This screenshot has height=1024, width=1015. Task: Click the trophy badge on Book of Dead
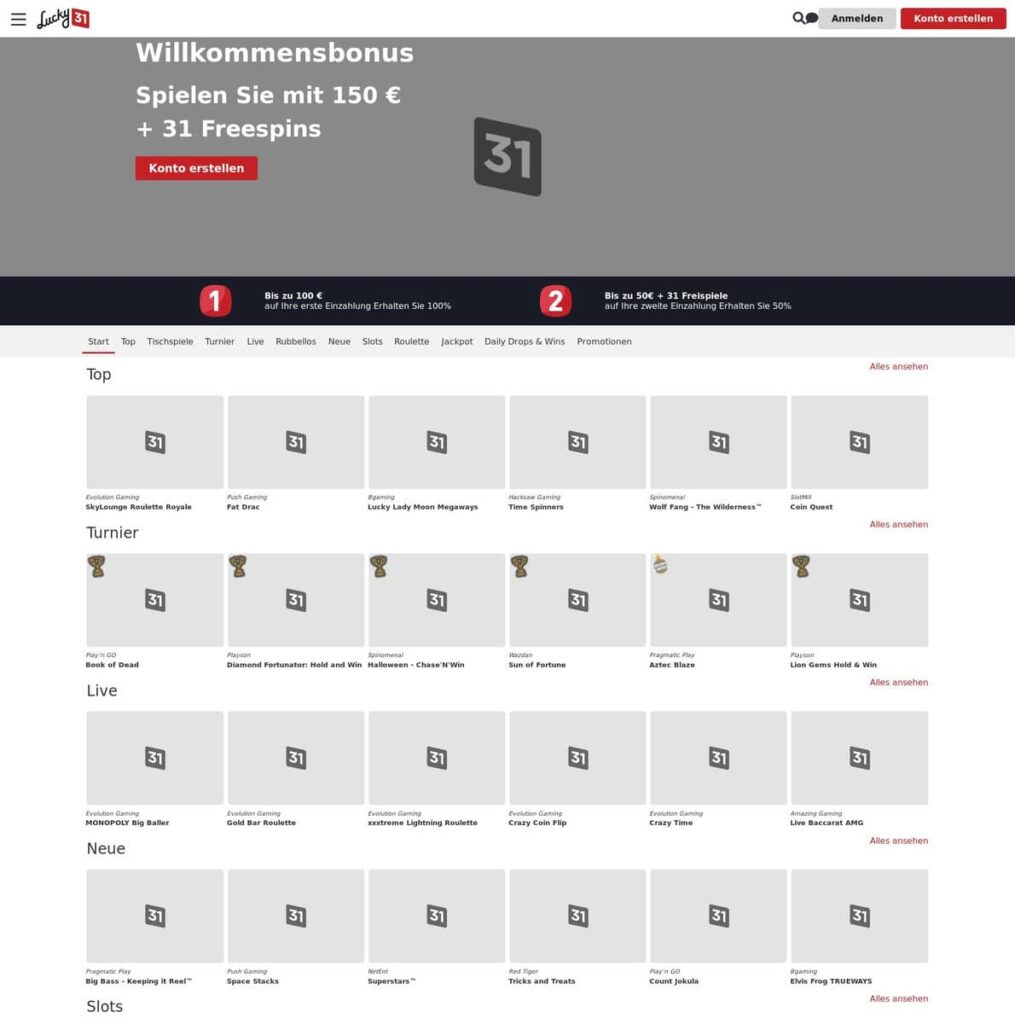tap(97, 567)
